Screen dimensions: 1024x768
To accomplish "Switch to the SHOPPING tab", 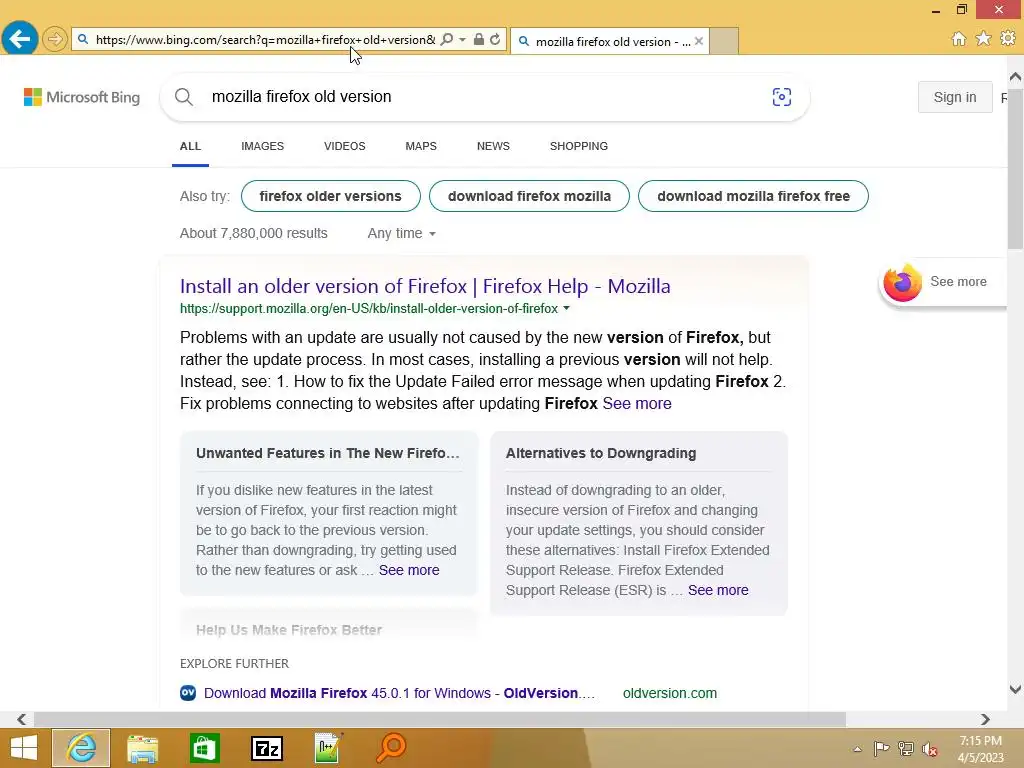I will [579, 146].
